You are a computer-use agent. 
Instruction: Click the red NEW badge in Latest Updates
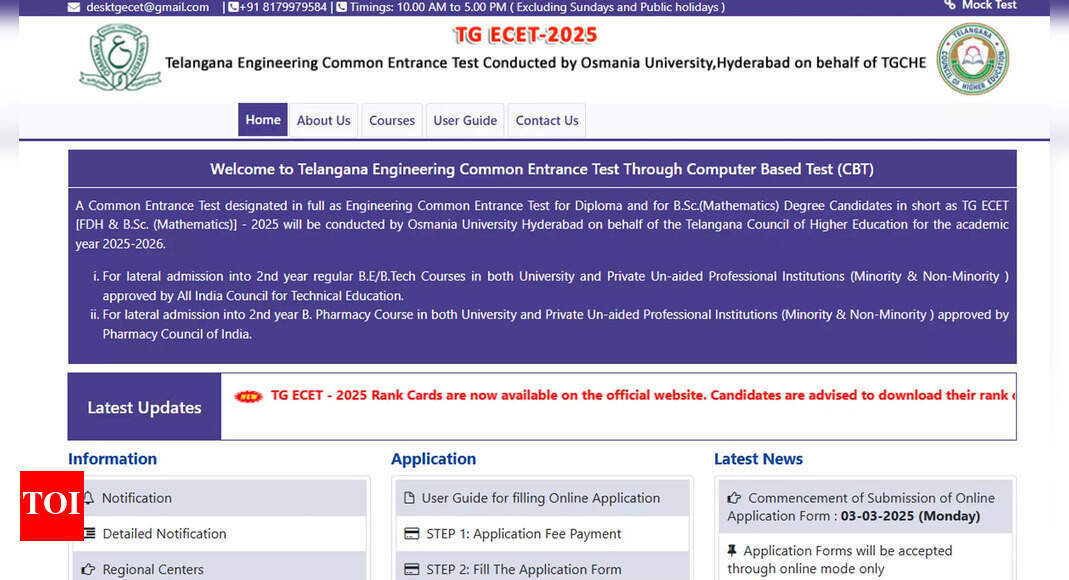(248, 396)
